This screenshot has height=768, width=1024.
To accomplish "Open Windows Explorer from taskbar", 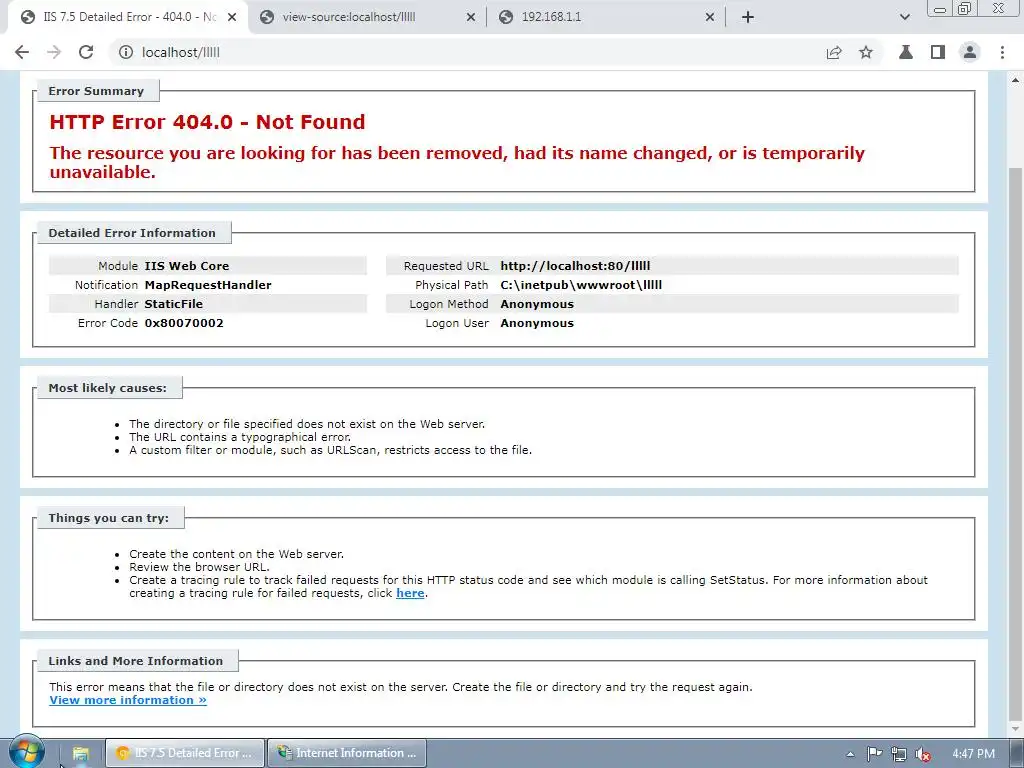I will point(80,753).
